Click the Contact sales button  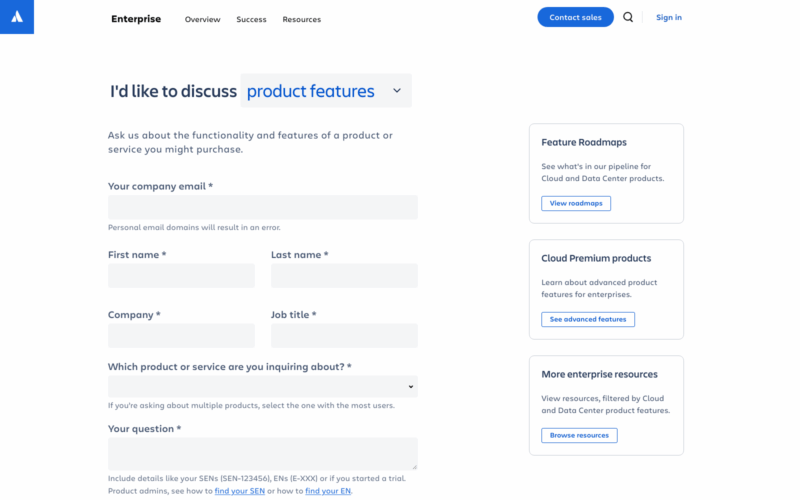coord(575,17)
